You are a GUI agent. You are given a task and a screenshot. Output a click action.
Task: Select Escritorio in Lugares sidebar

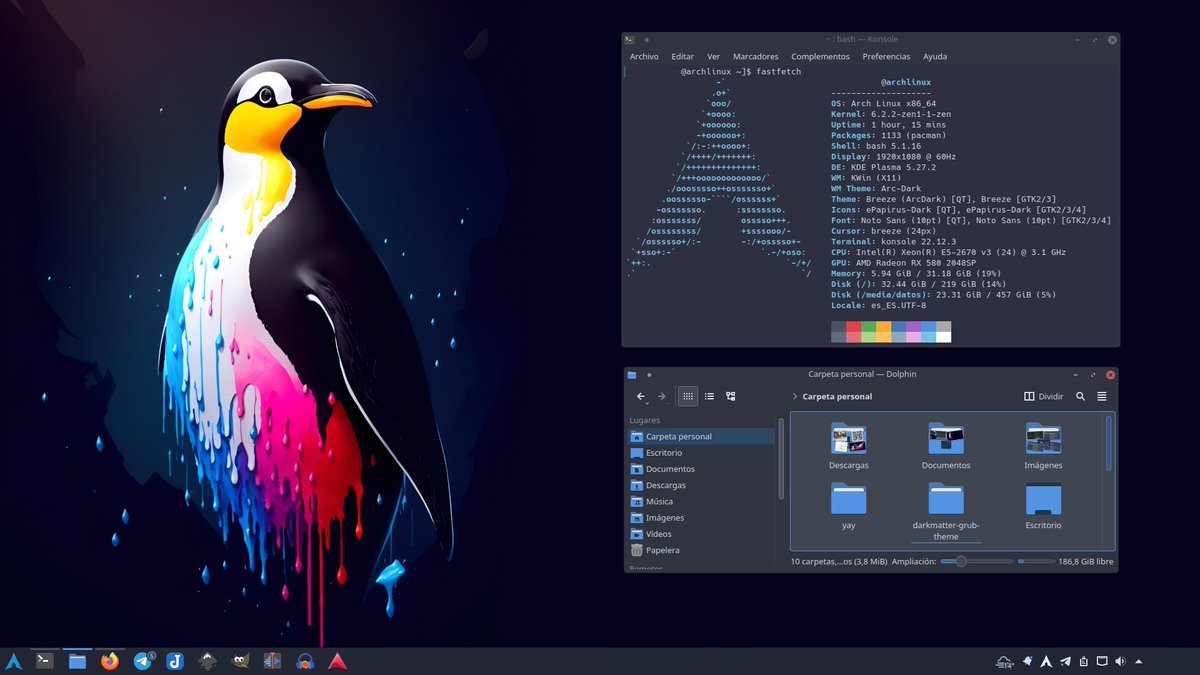tap(701, 453)
